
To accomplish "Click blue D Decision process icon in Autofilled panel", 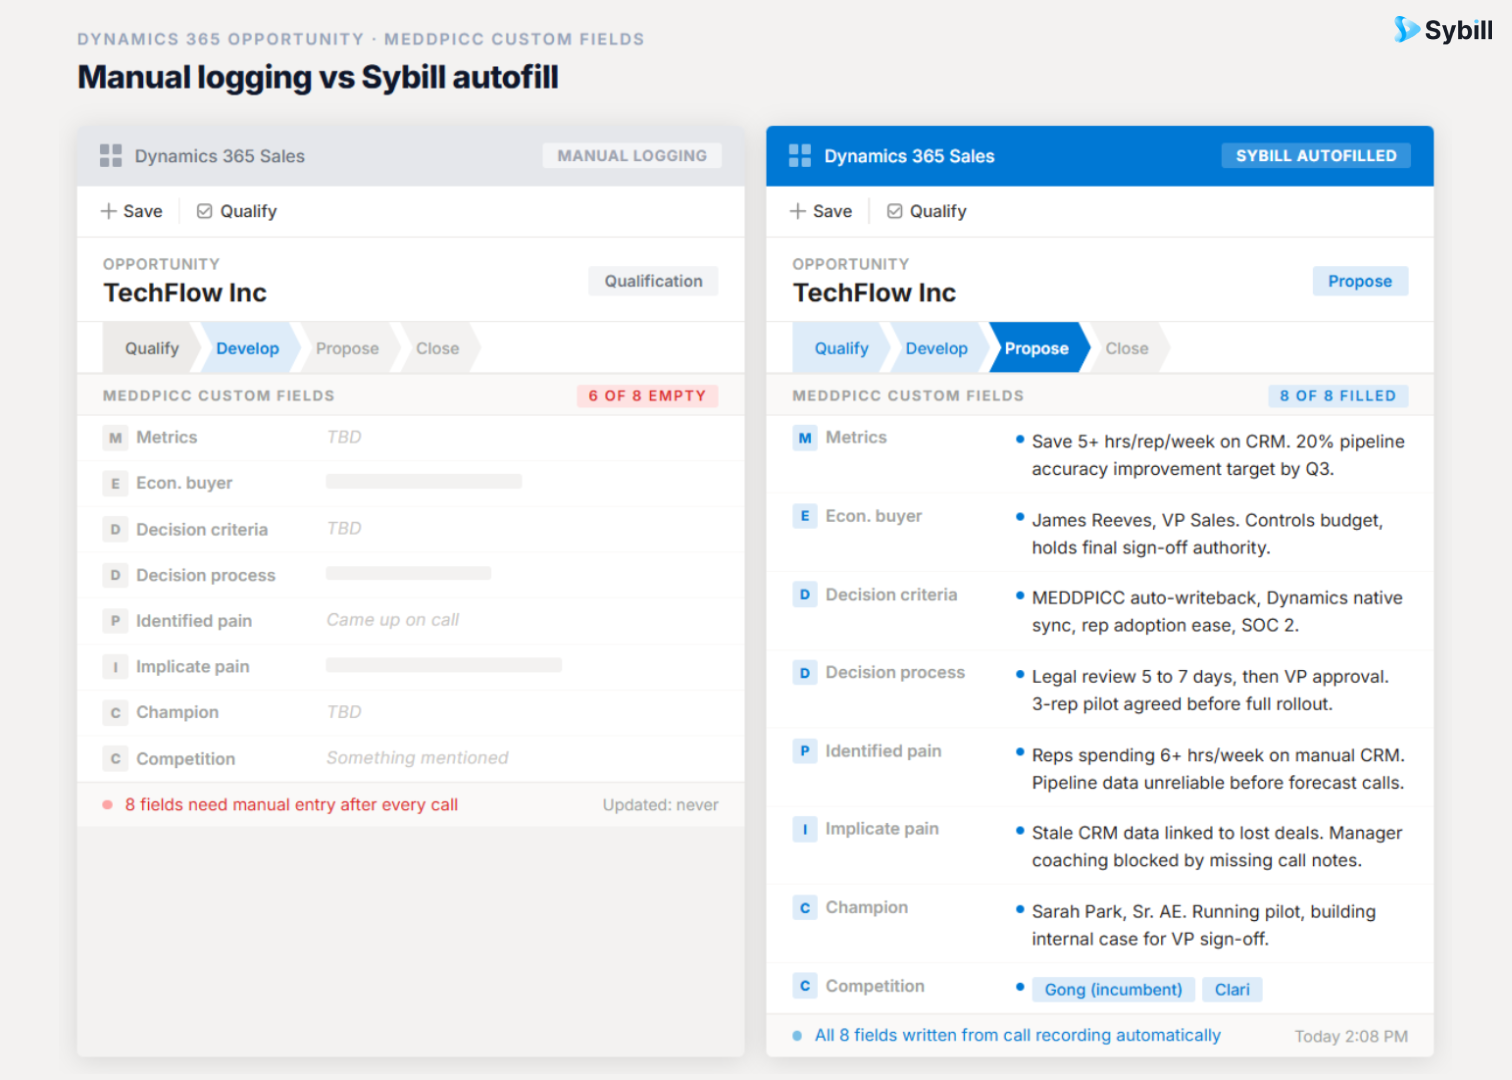I will point(805,673).
